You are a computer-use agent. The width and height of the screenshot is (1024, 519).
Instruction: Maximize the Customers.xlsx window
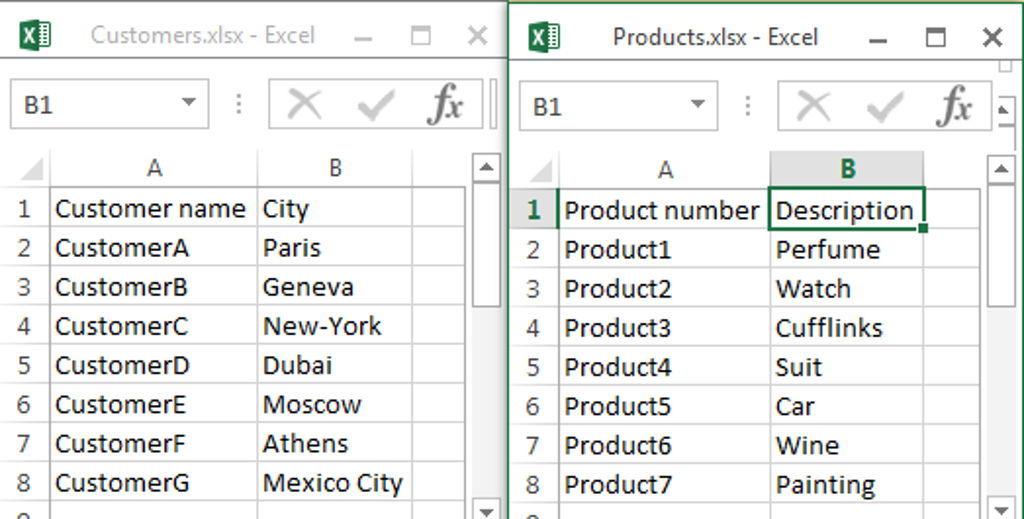(x=420, y=36)
